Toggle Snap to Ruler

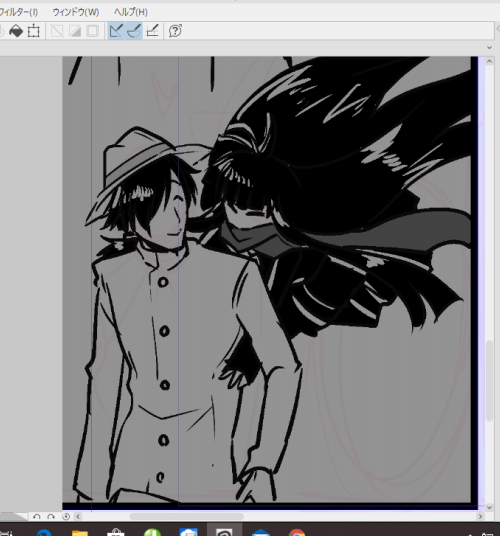pos(116,31)
